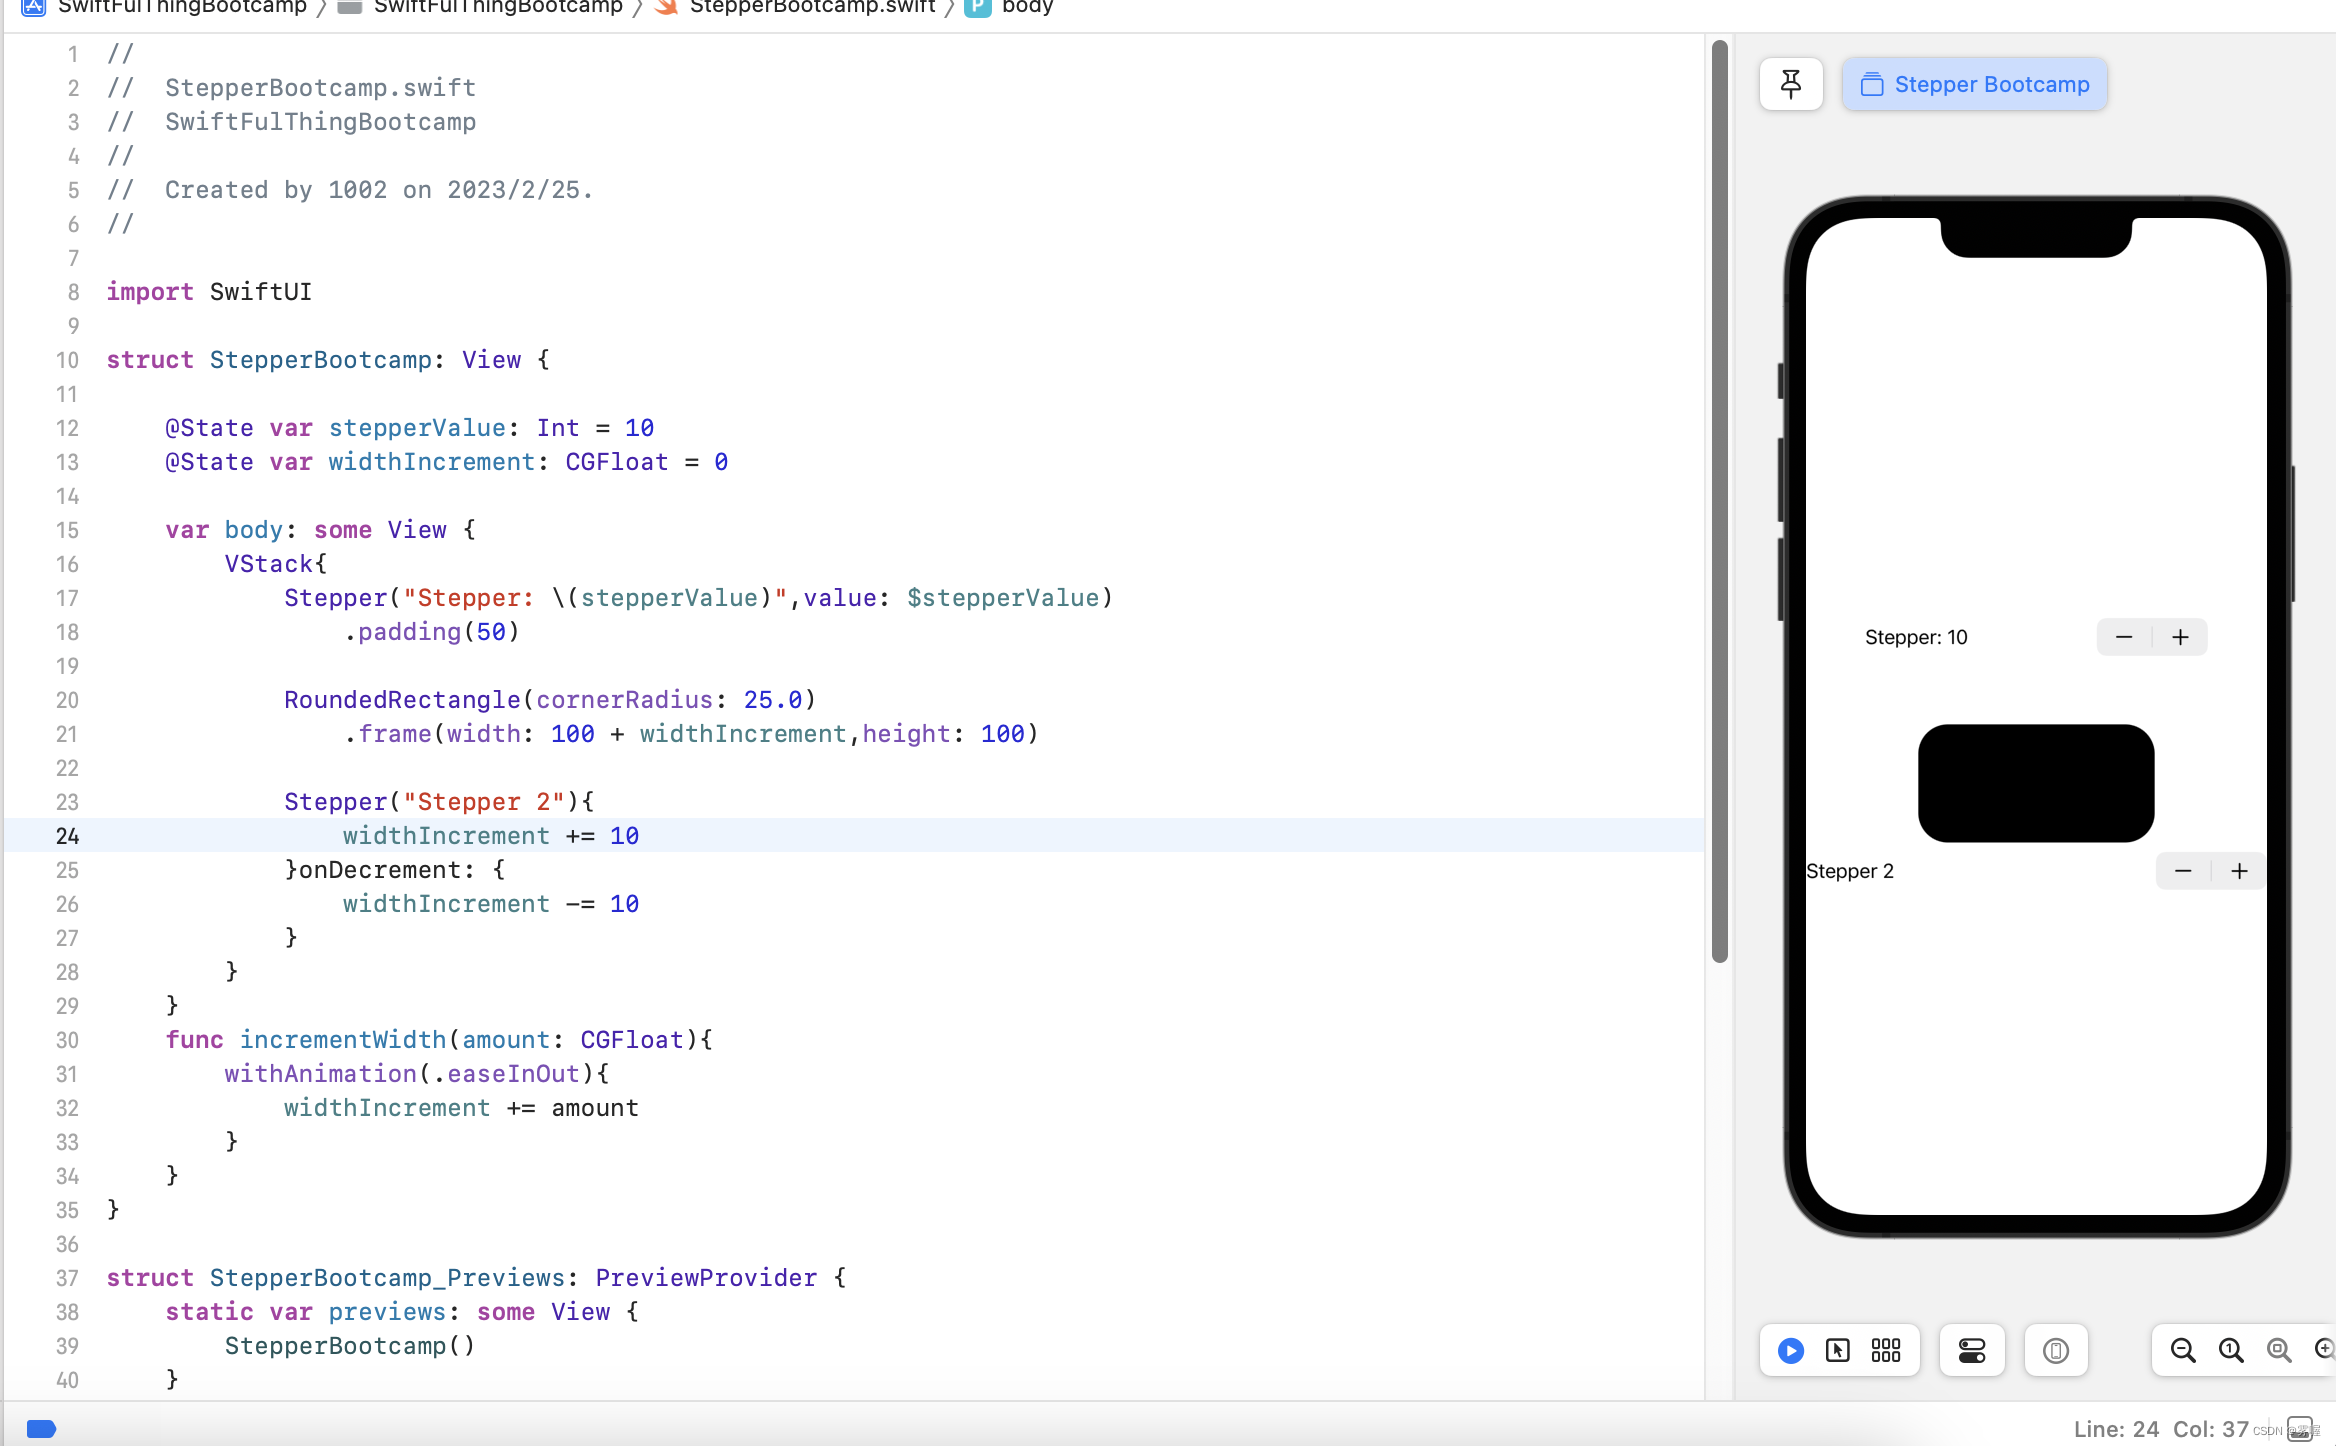Image resolution: width=2336 pixels, height=1446 pixels.
Task: Click the blue status indicator at bottom left
Action: click(41, 1428)
